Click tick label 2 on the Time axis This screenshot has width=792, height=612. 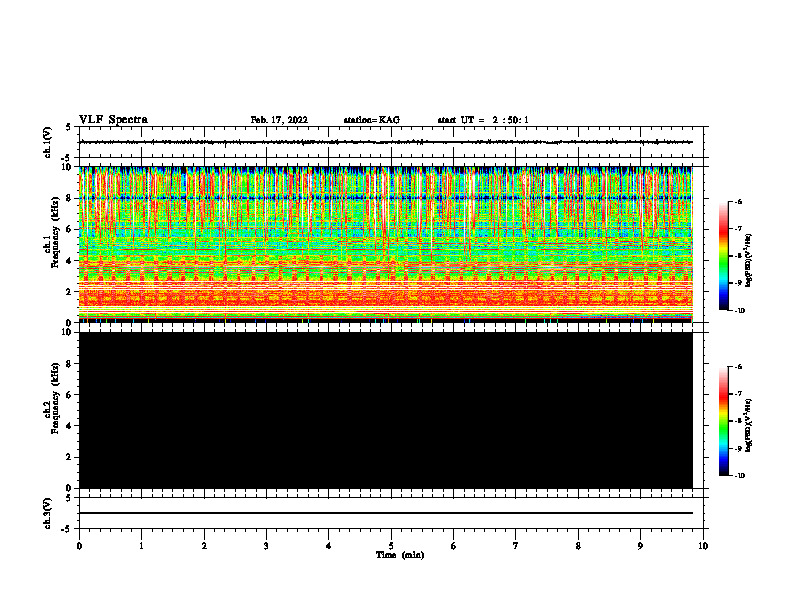(x=204, y=546)
